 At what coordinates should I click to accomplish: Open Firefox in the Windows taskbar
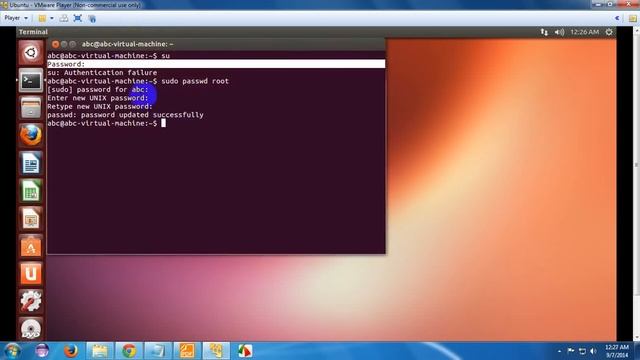pyautogui.click(x=71, y=351)
